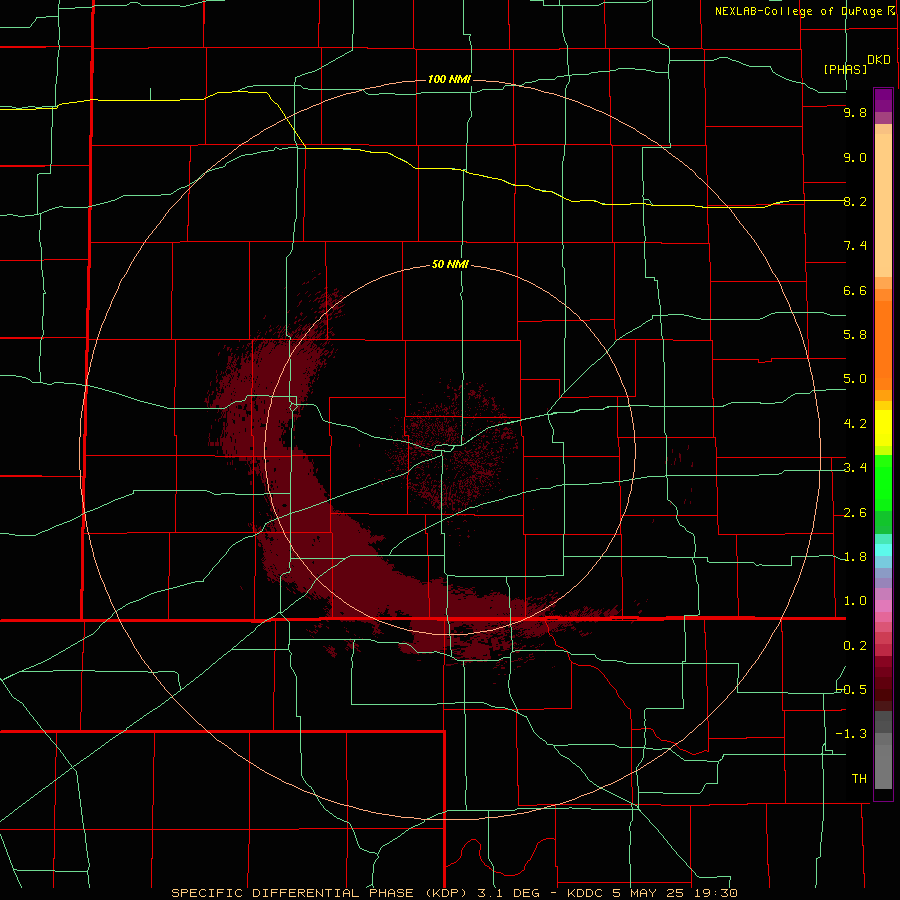The width and height of the screenshot is (900, 900).
Task: Click the 50 NMI range ring label
Action: click(450, 265)
